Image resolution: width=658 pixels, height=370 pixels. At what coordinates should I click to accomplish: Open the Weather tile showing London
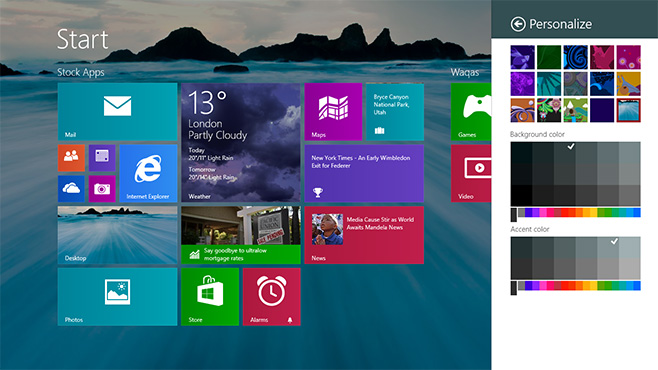pos(241,143)
